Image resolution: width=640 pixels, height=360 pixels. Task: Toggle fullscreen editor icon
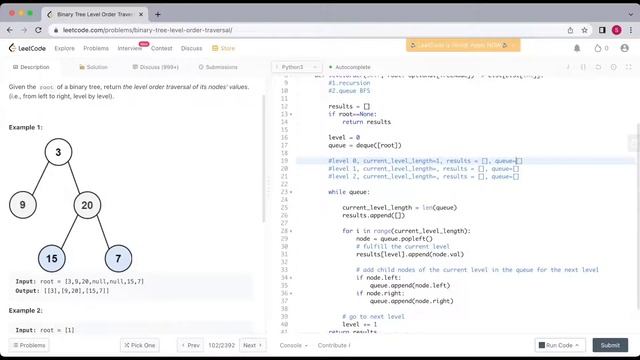(x=628, y=67)
